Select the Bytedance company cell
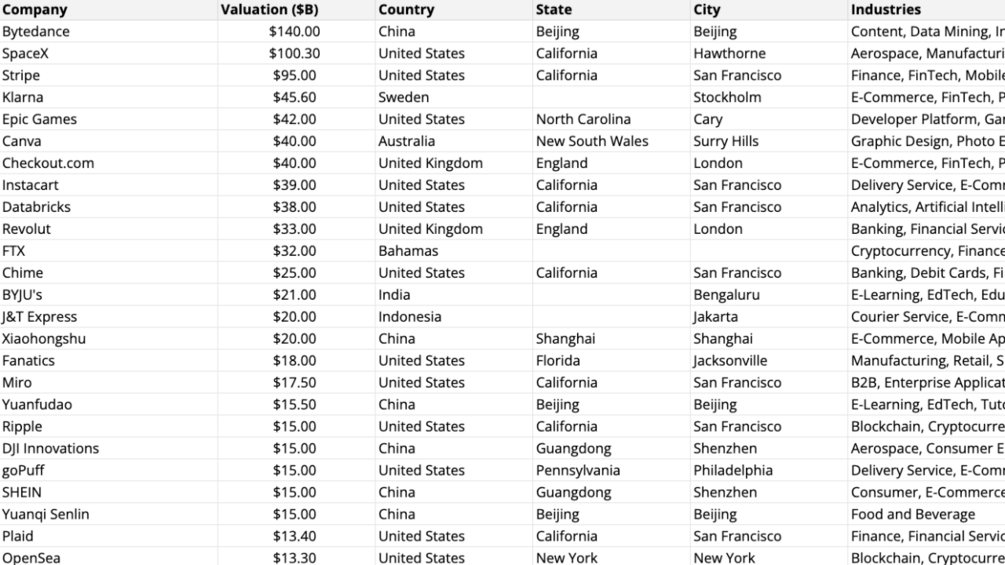 pos(108,31)
